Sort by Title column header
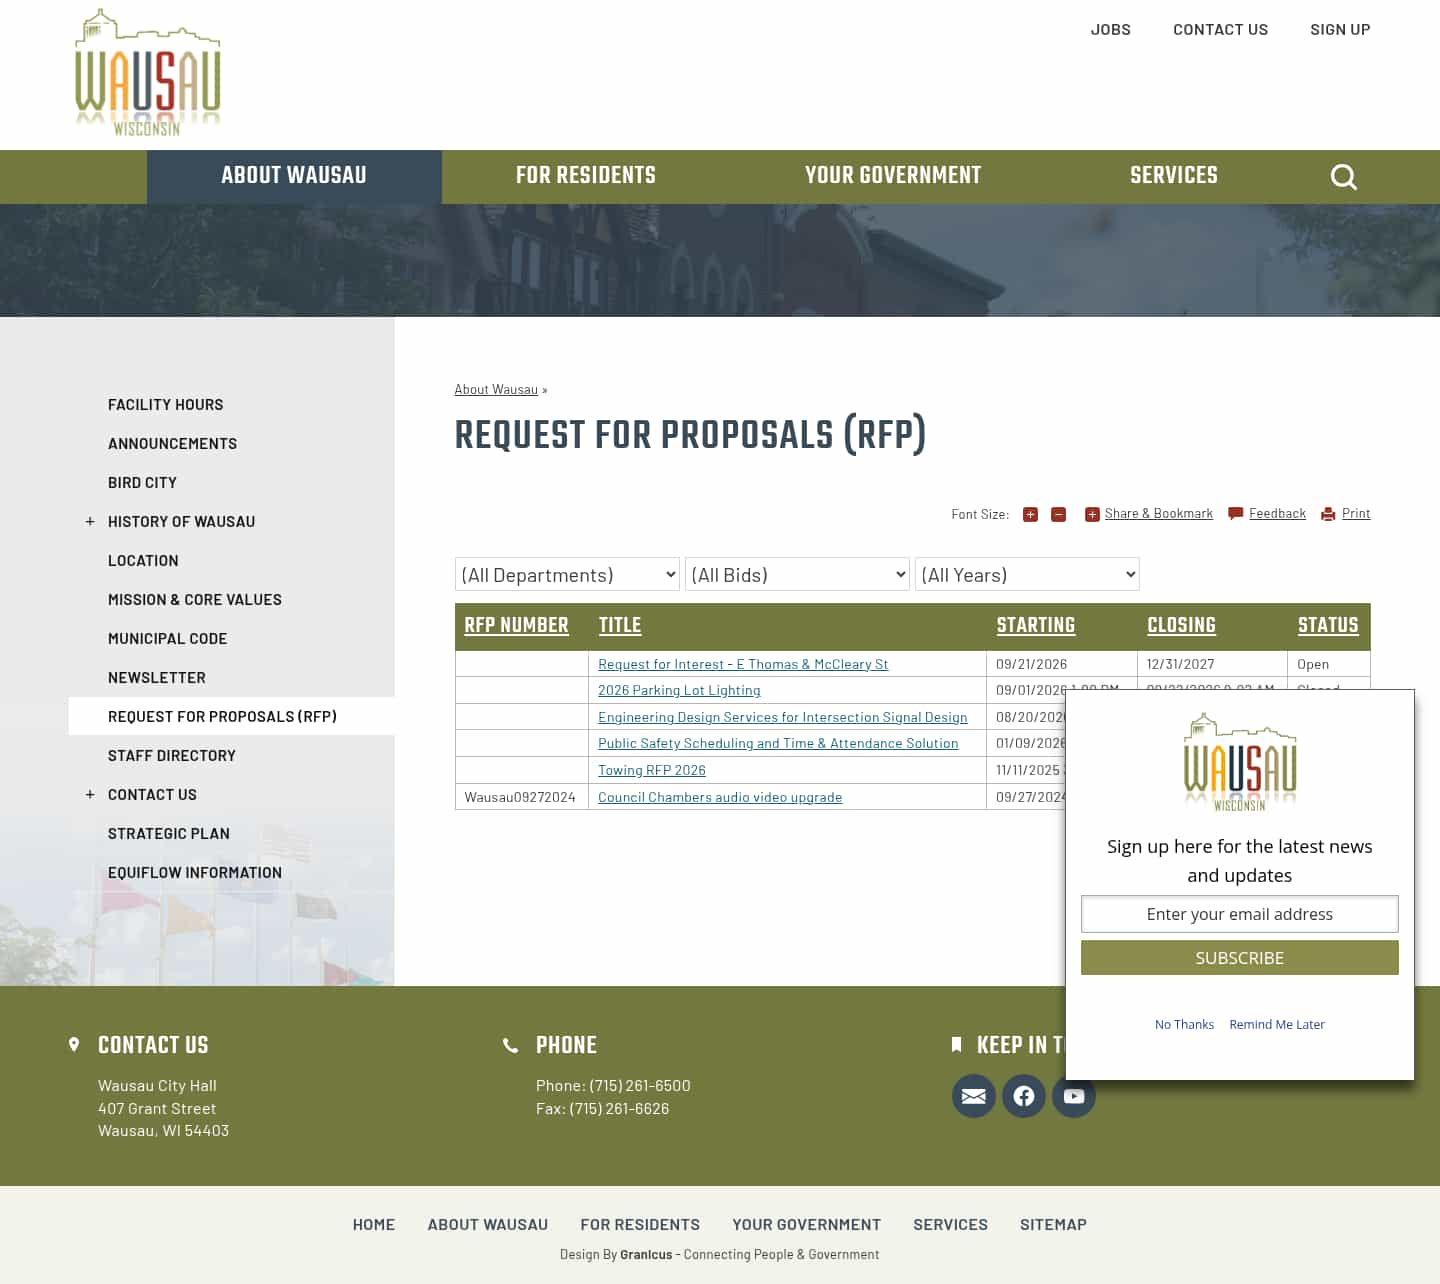This screenshot has height=1284, width=1440. (620, 625)
